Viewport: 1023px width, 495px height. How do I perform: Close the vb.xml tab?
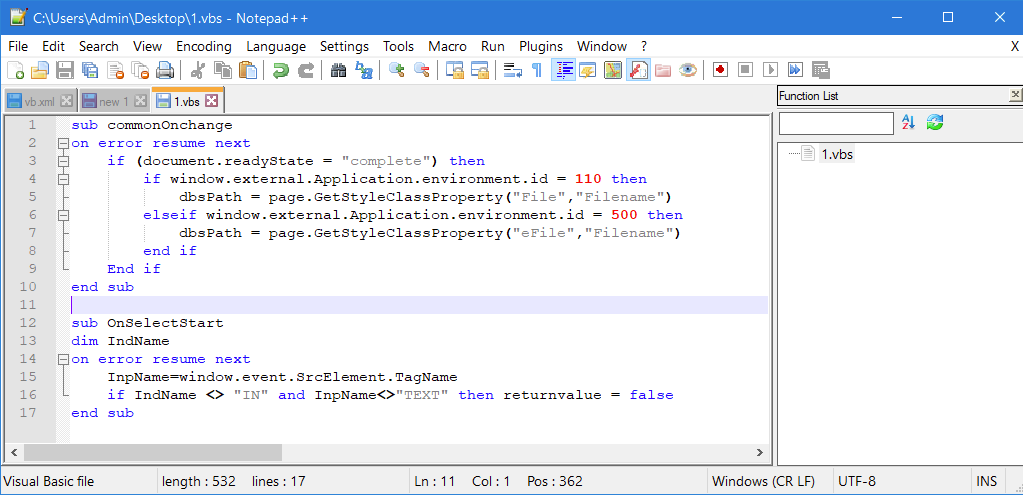[66, 101]
